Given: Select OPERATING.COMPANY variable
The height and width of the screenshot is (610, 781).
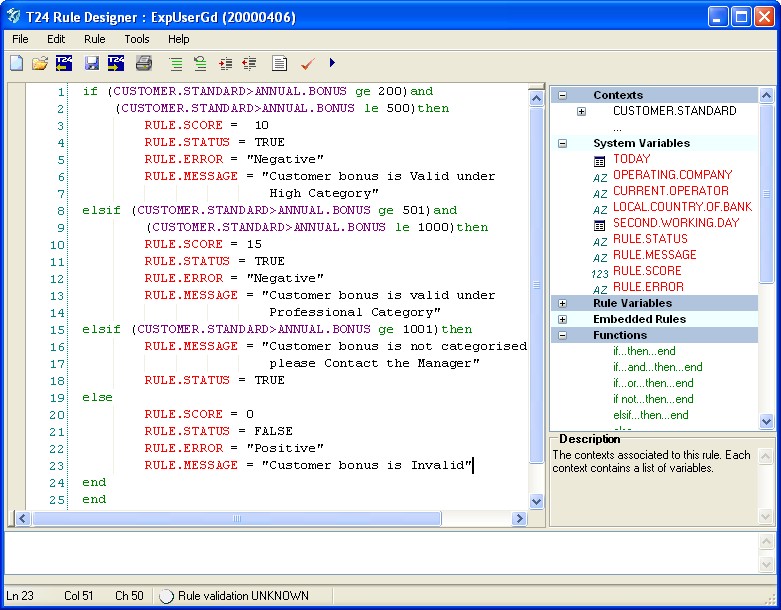Looking at the screenshot, I should 672,175.
